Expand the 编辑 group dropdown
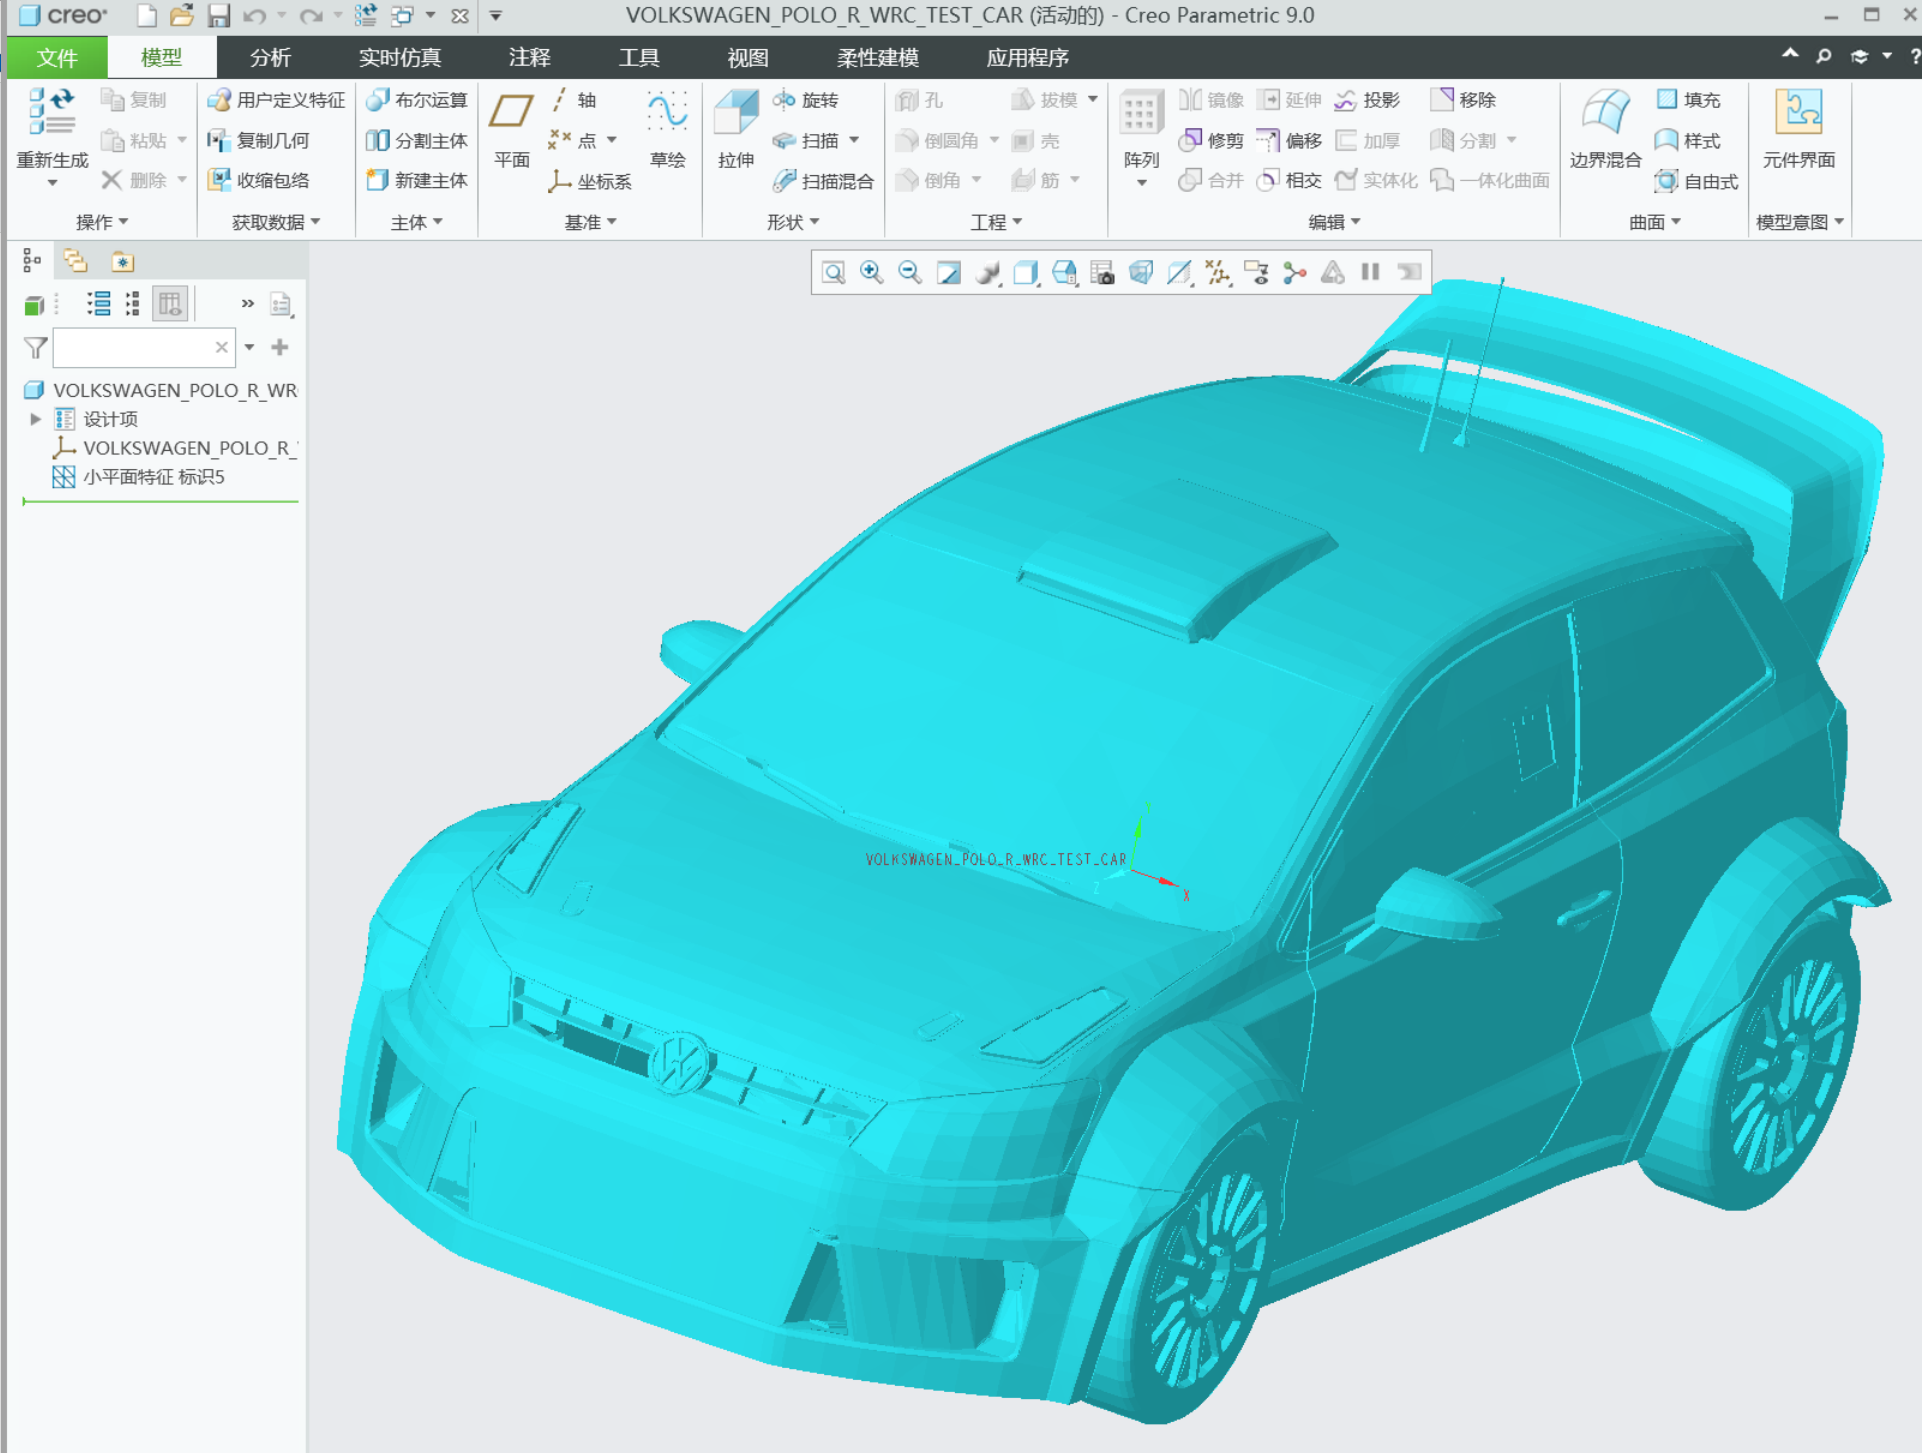The width and height of the screenshot is (1922, 1453). tap(1334, 222)
